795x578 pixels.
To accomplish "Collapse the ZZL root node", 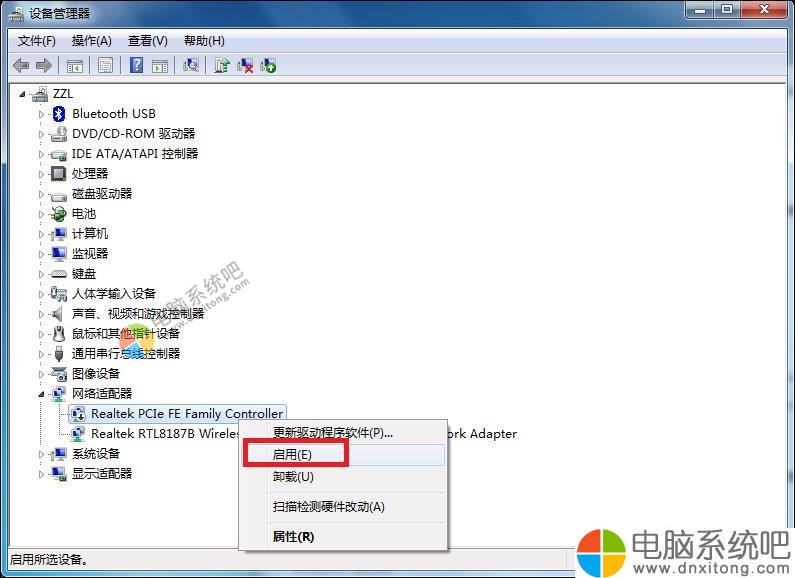I will (22, 94).
